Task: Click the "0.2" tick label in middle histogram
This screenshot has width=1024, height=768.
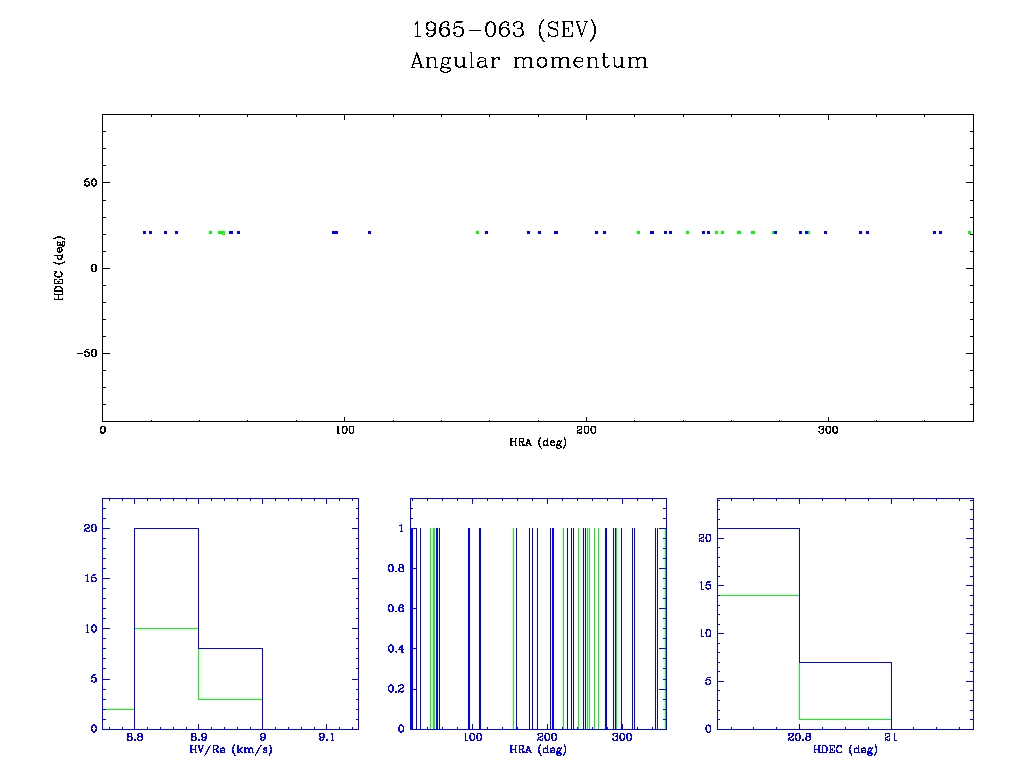Action: point(395,689)
